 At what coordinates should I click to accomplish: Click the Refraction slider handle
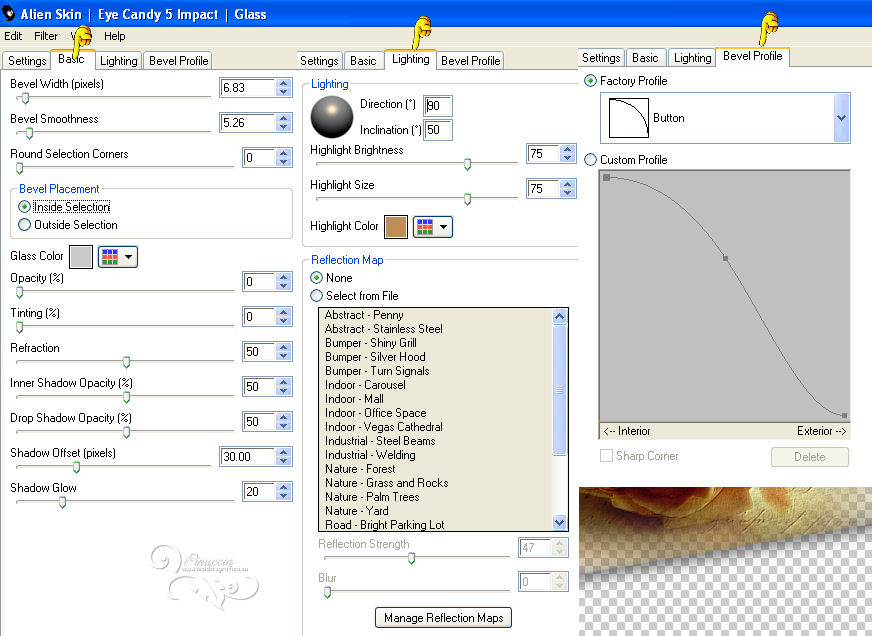pyautogui.click(x=126, y=362)
